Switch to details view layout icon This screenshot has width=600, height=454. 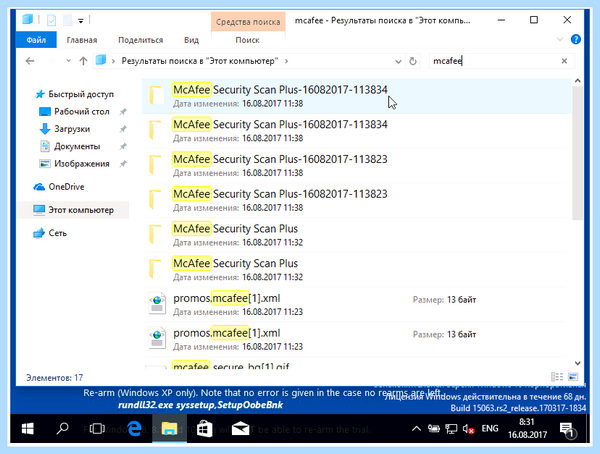coord(557,377)
